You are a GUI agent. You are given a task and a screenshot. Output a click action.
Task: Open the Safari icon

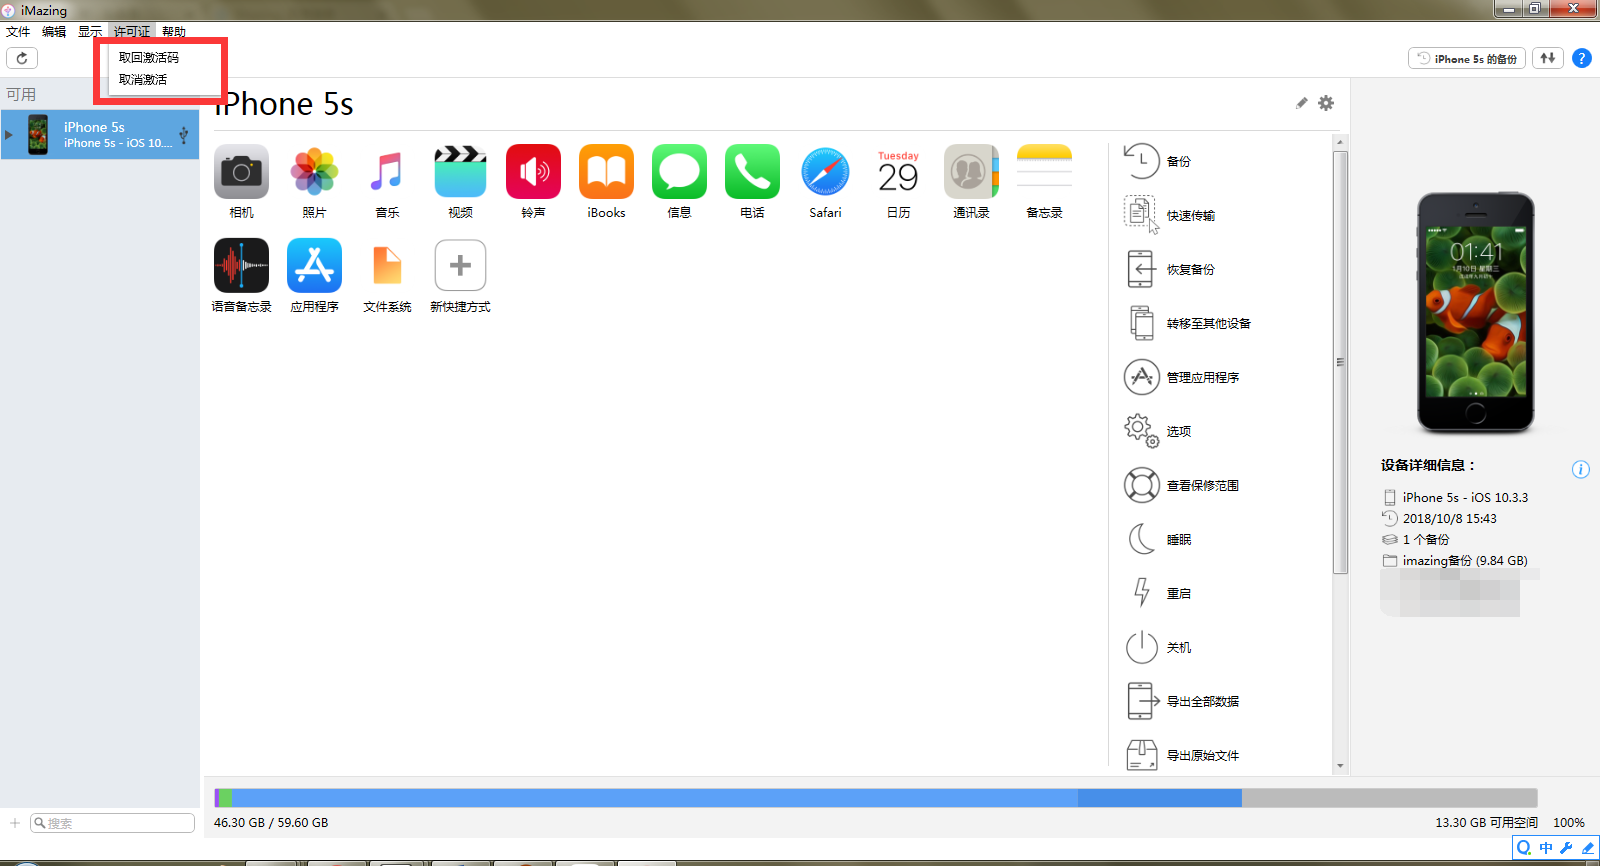point(825,172)
